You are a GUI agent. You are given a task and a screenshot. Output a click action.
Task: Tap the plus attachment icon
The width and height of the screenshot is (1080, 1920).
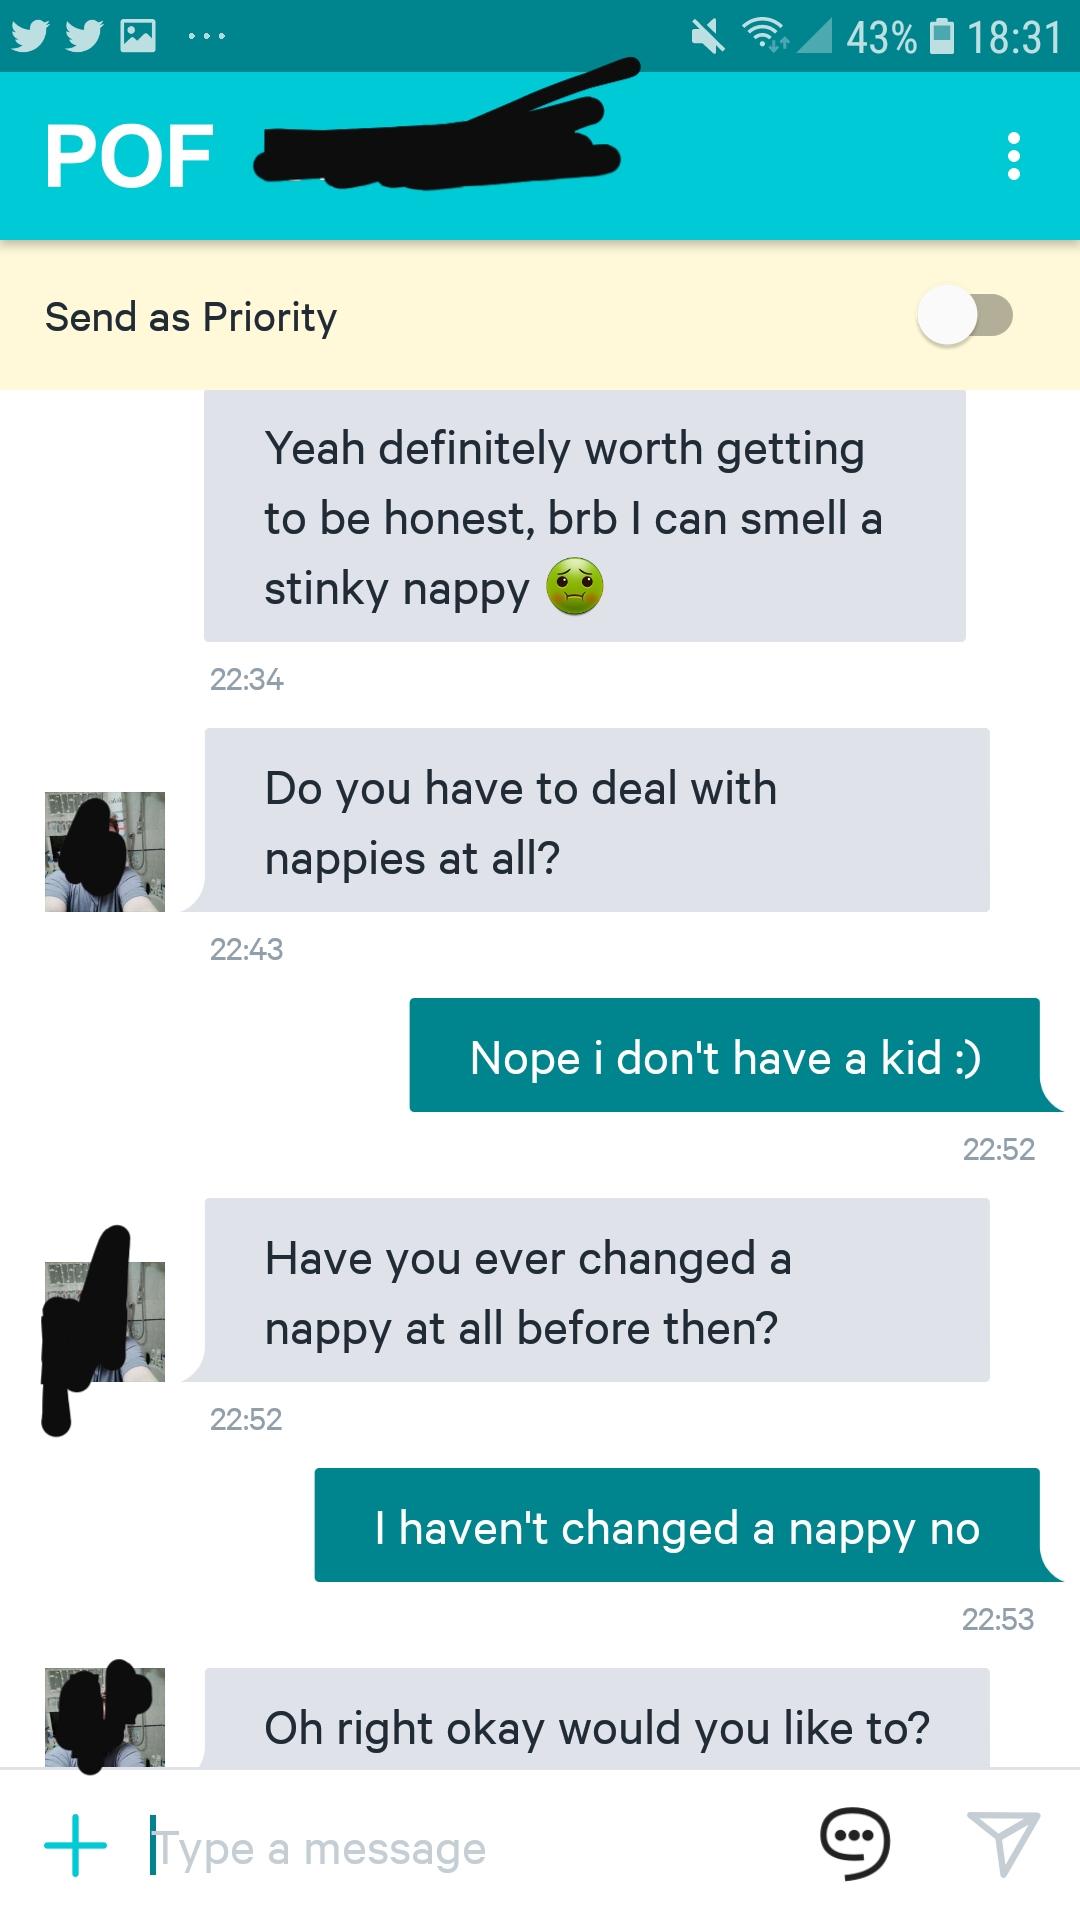coord(75,1845)
